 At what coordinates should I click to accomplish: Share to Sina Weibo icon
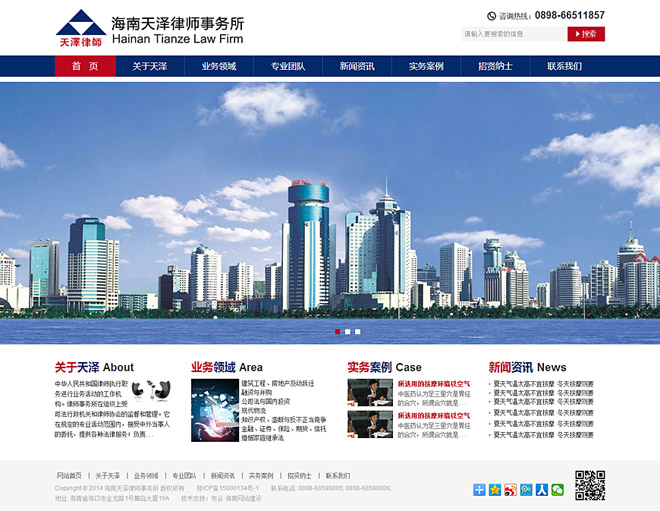[510, 489]
